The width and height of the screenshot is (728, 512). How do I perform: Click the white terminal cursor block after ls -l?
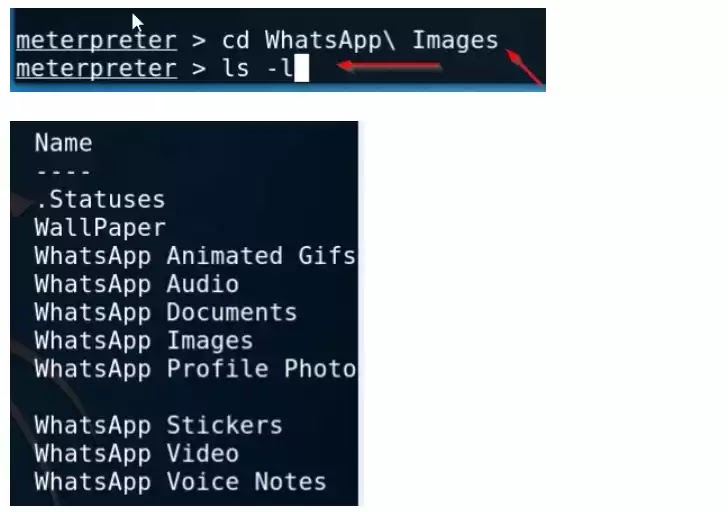[302, 68]
